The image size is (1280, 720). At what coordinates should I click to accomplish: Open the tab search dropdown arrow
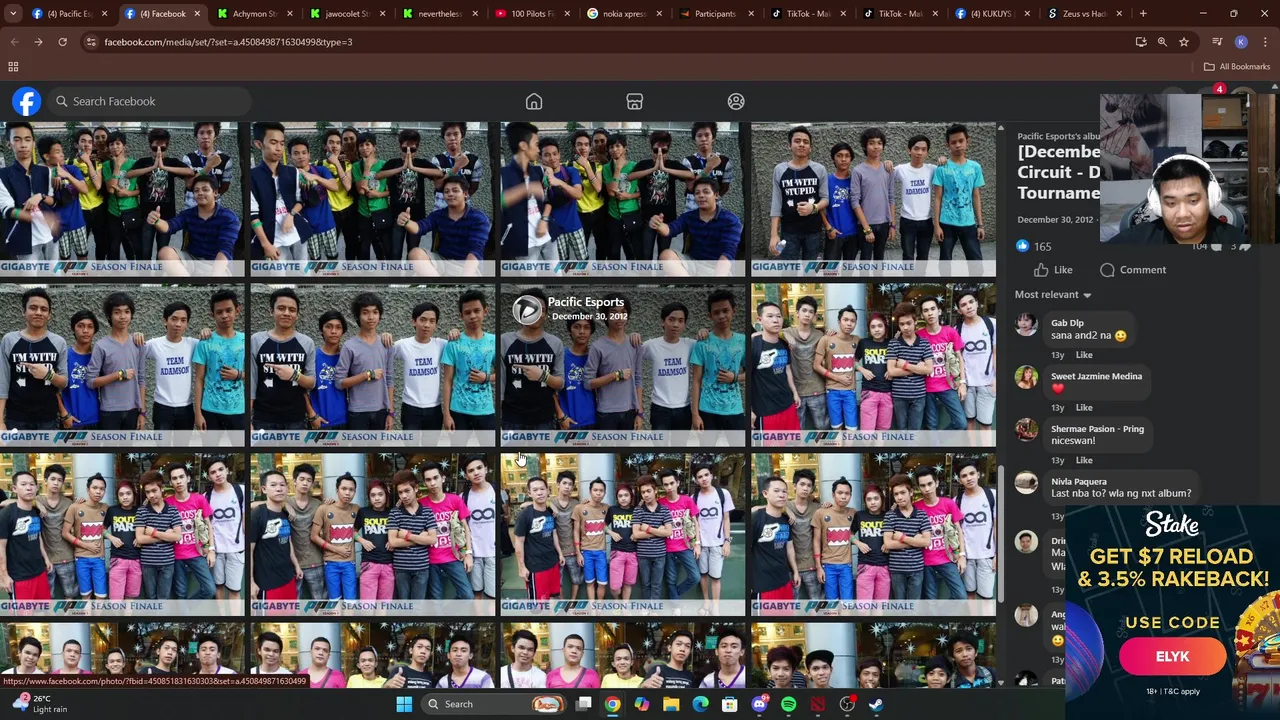12,14
